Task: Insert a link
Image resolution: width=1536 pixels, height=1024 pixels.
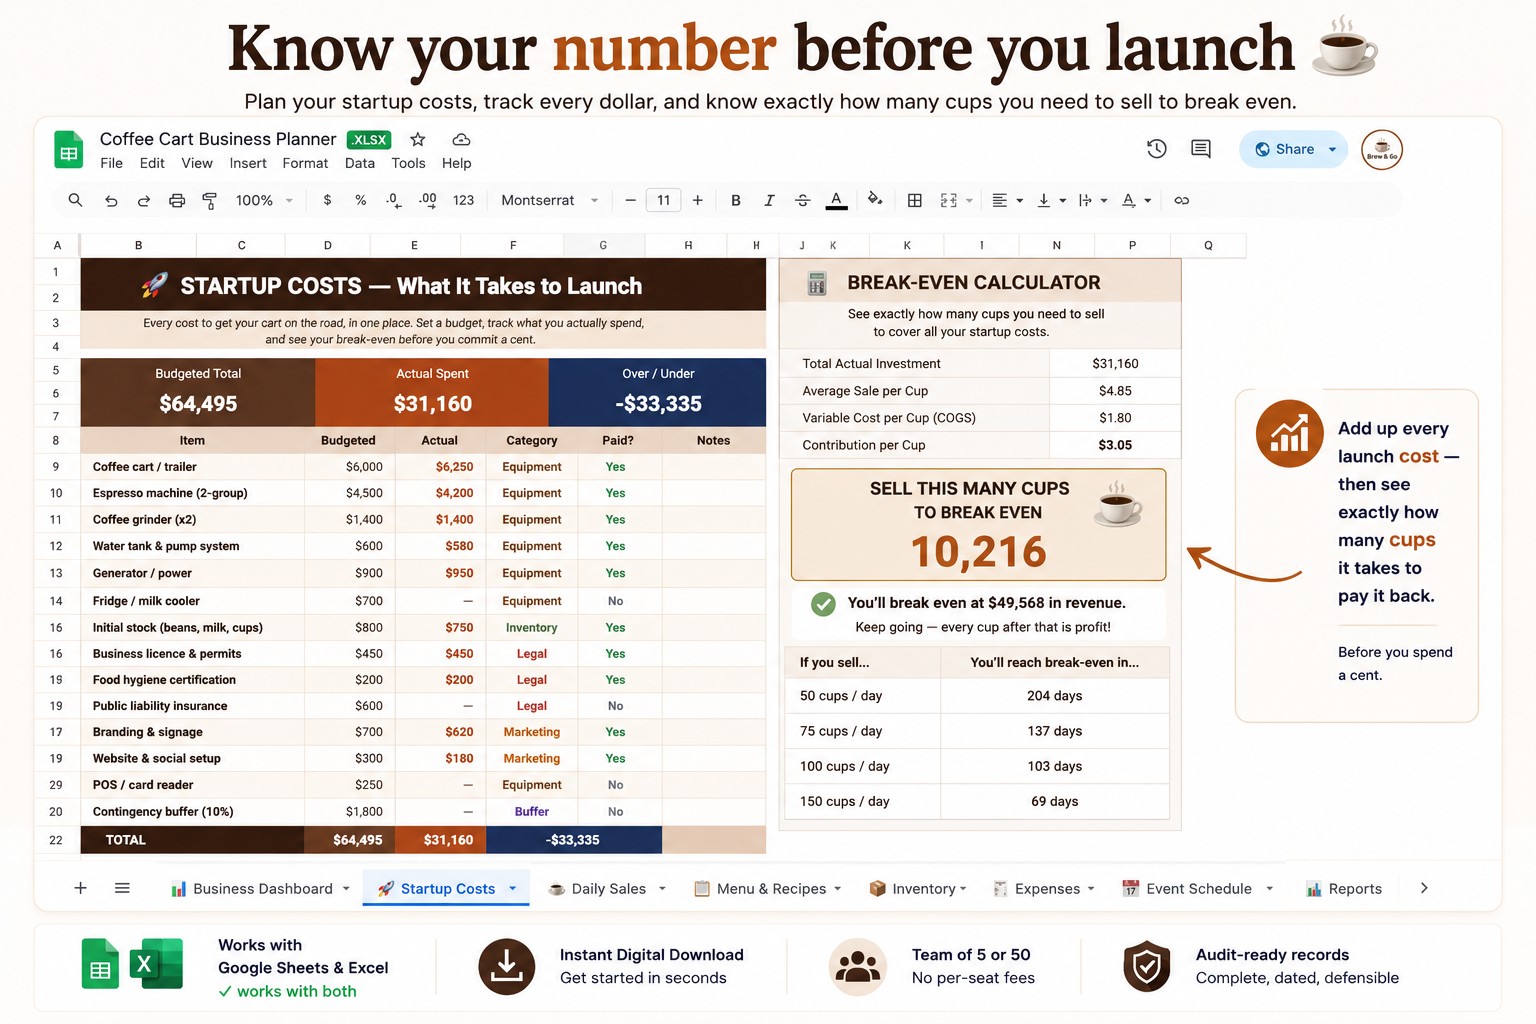Action: pos(1181,200)
